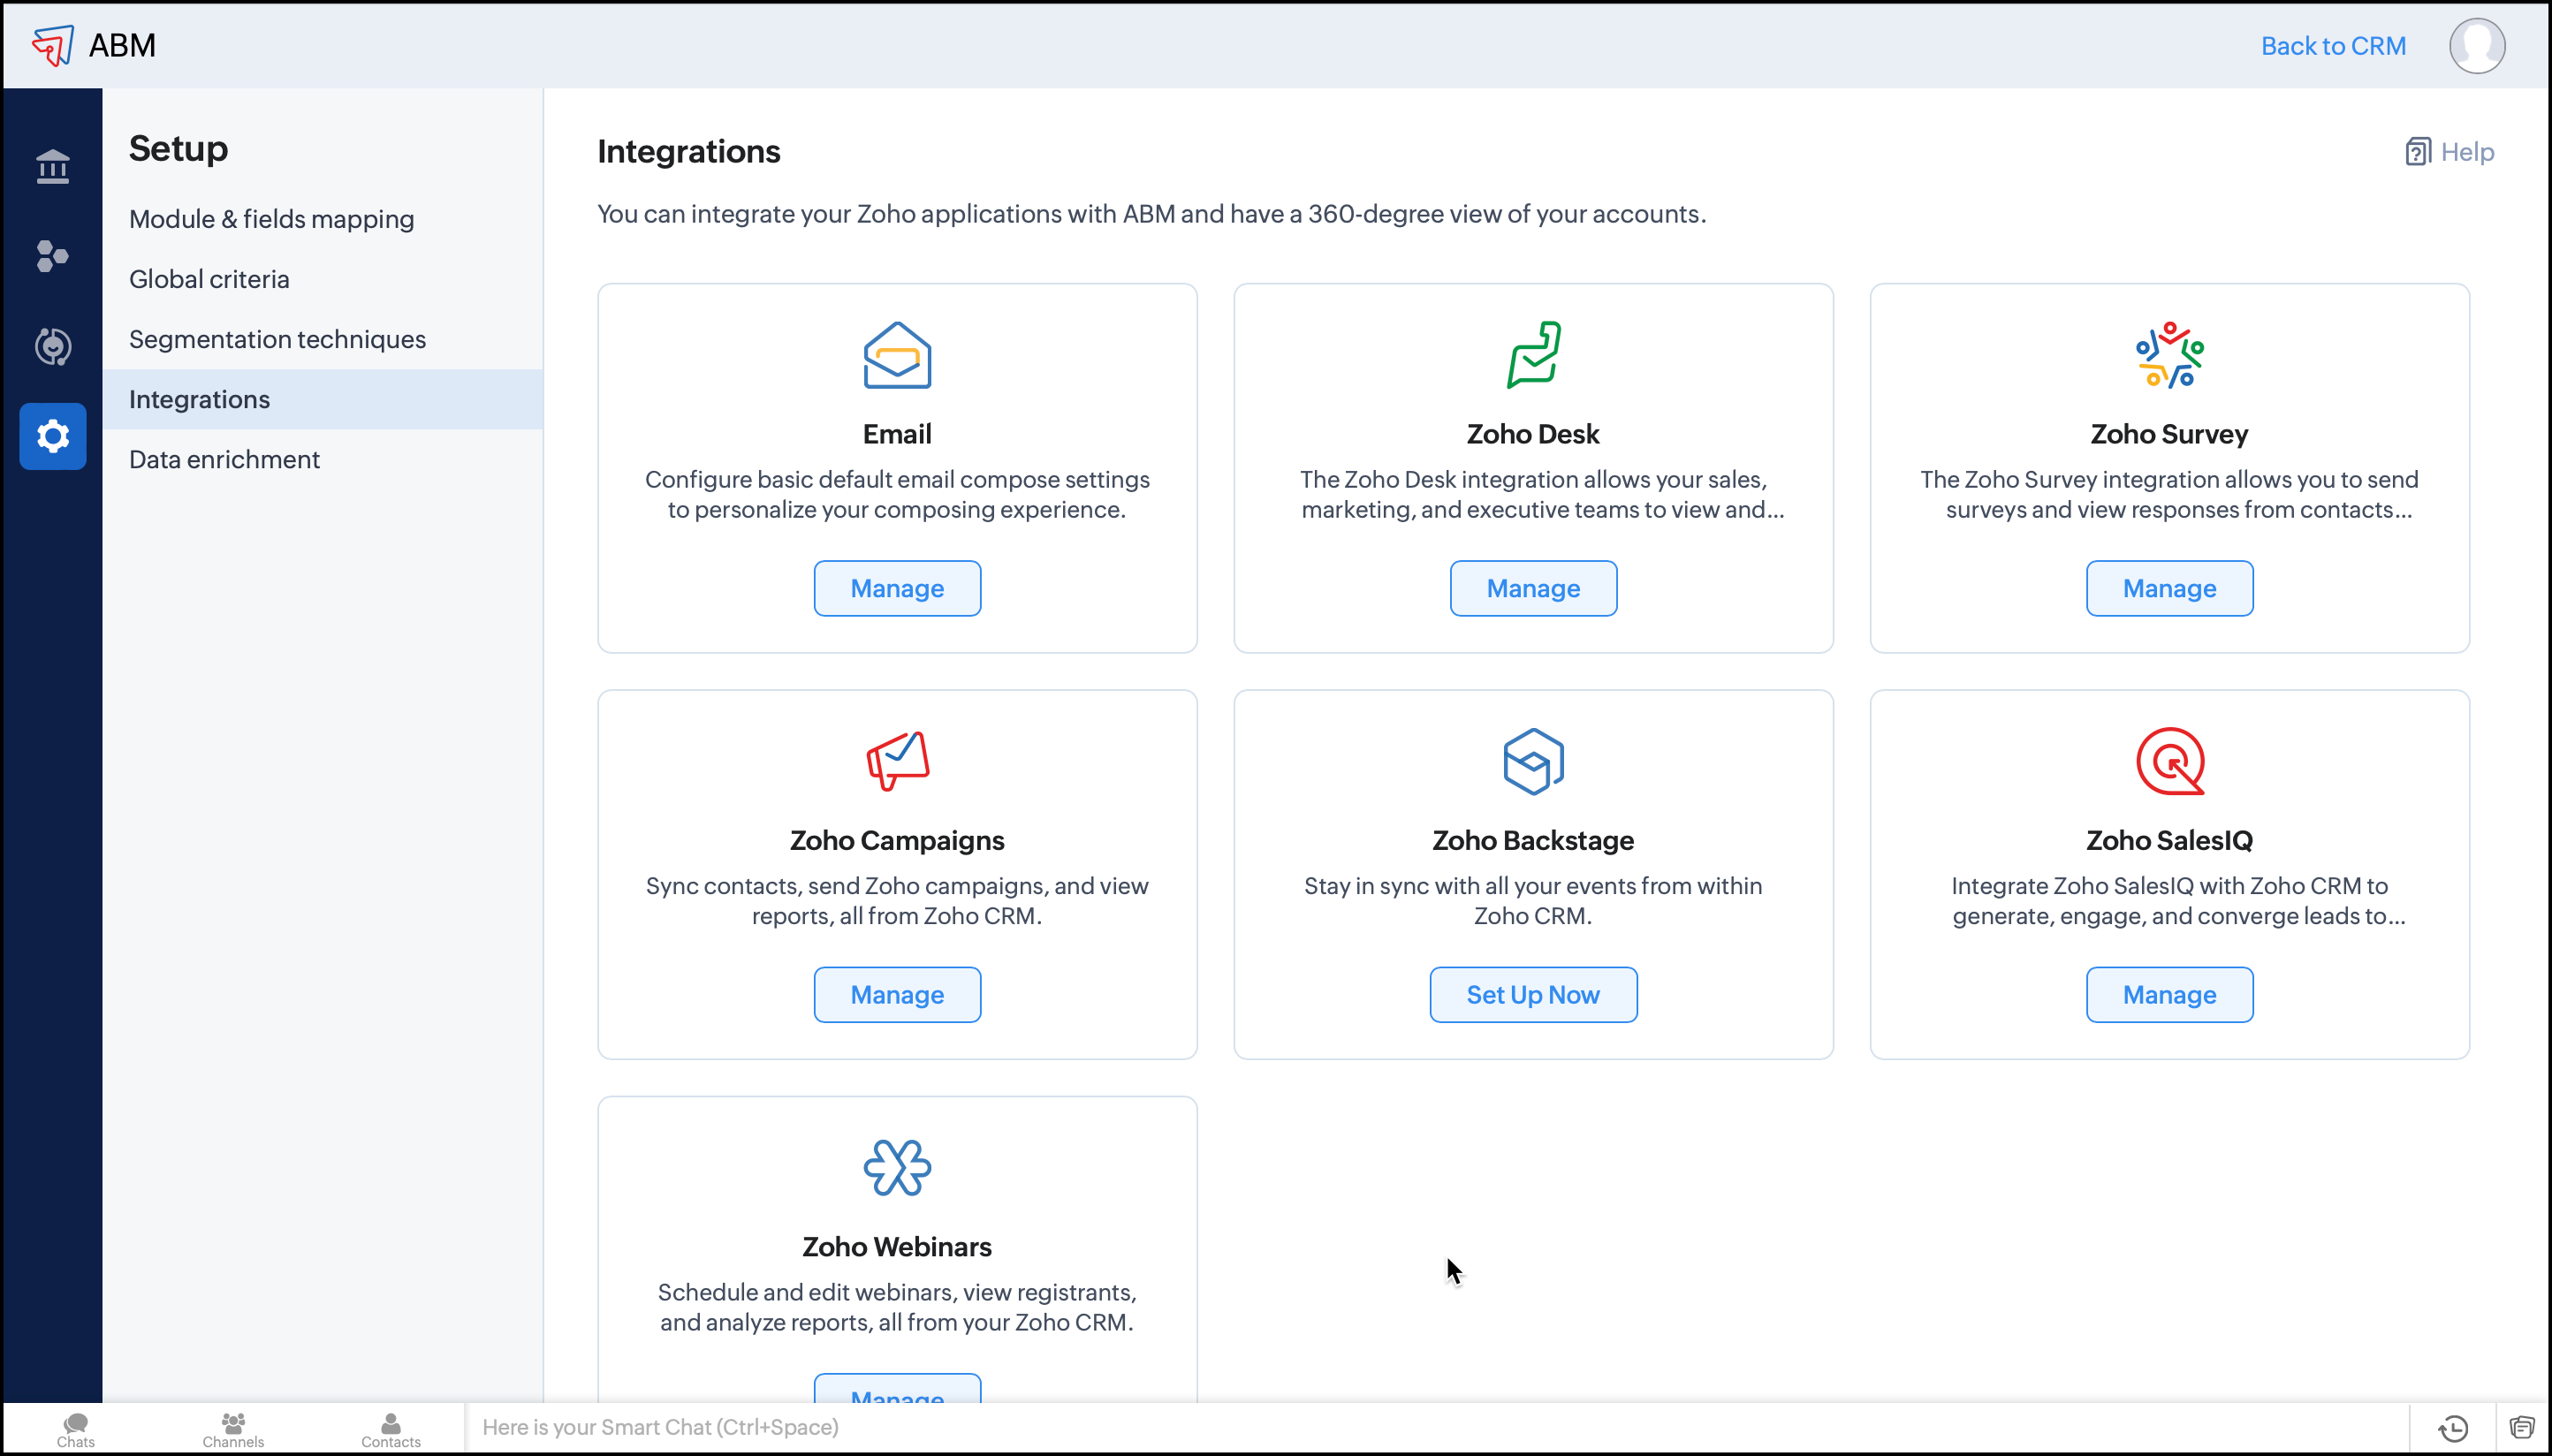Open the user profile avatar
2552x1456 pixels.
(2476, 46)
